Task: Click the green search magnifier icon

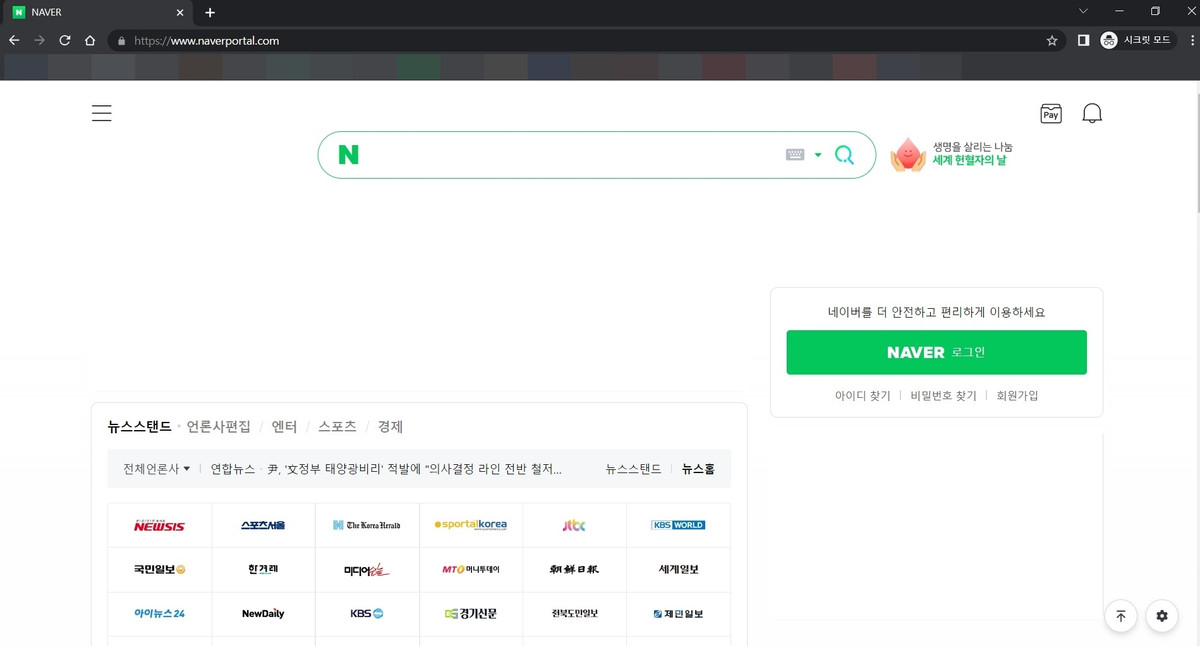Action: [844, 155]
